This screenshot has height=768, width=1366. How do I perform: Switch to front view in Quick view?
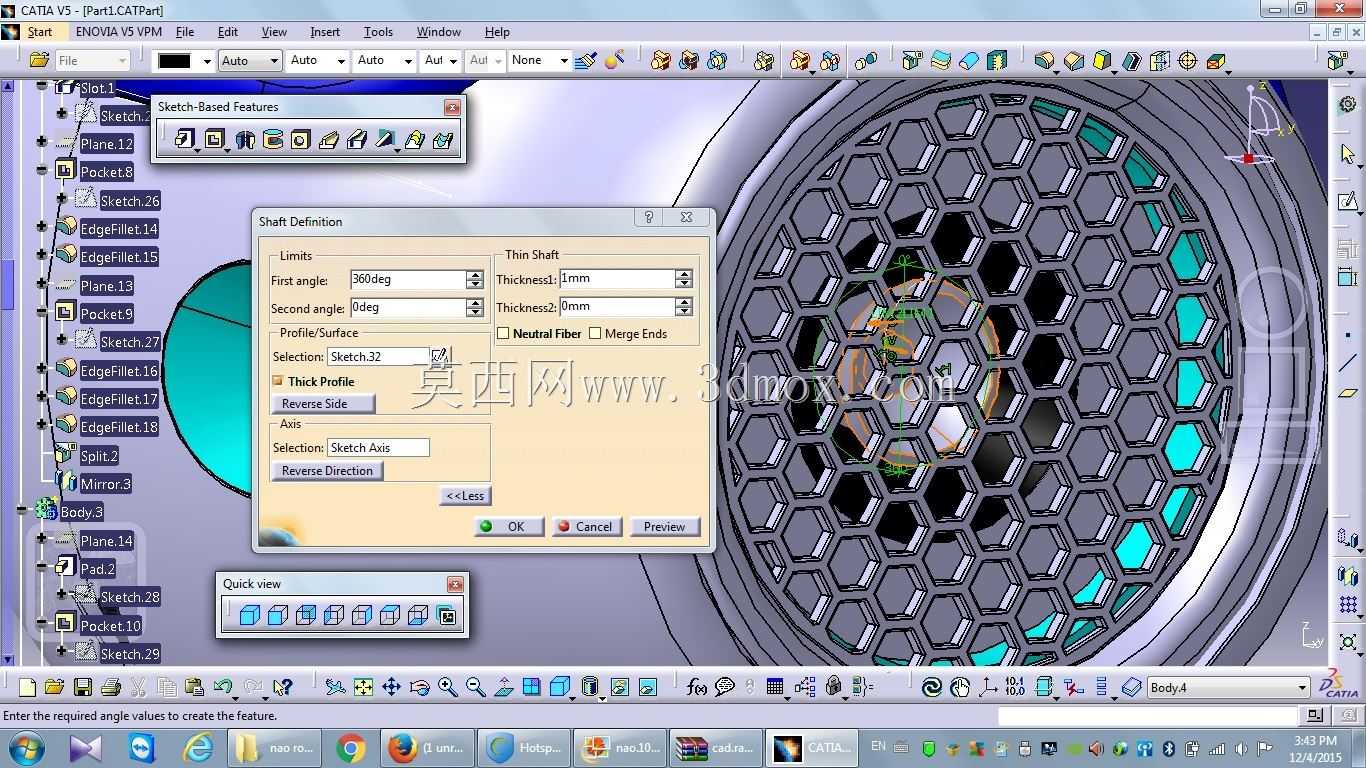[x=278, y=615]
